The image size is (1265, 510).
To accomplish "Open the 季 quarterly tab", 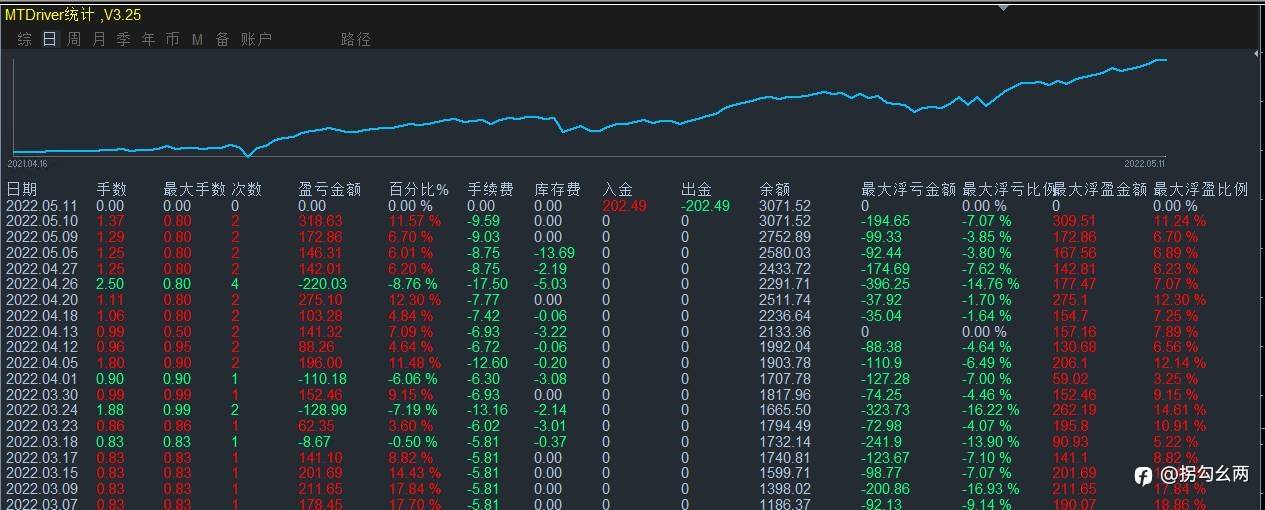I will 123,39.
